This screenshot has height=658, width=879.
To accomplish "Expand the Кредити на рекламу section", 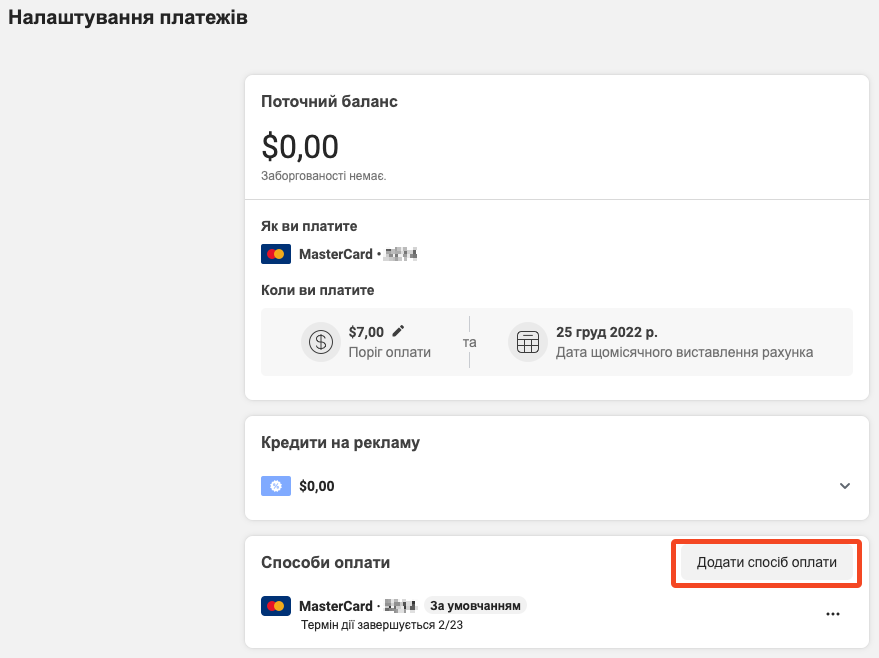I will [x=845, y=486].
